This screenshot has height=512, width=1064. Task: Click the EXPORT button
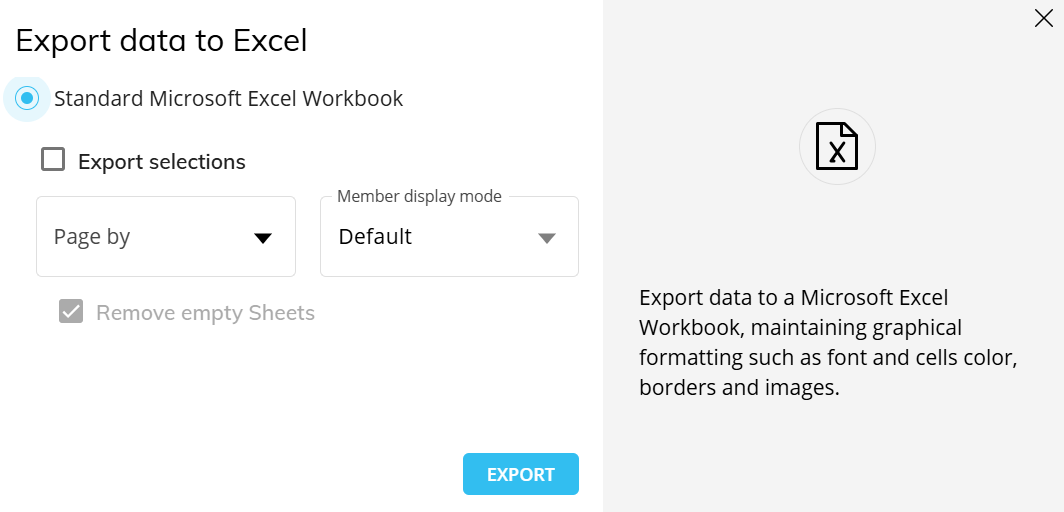520,474
